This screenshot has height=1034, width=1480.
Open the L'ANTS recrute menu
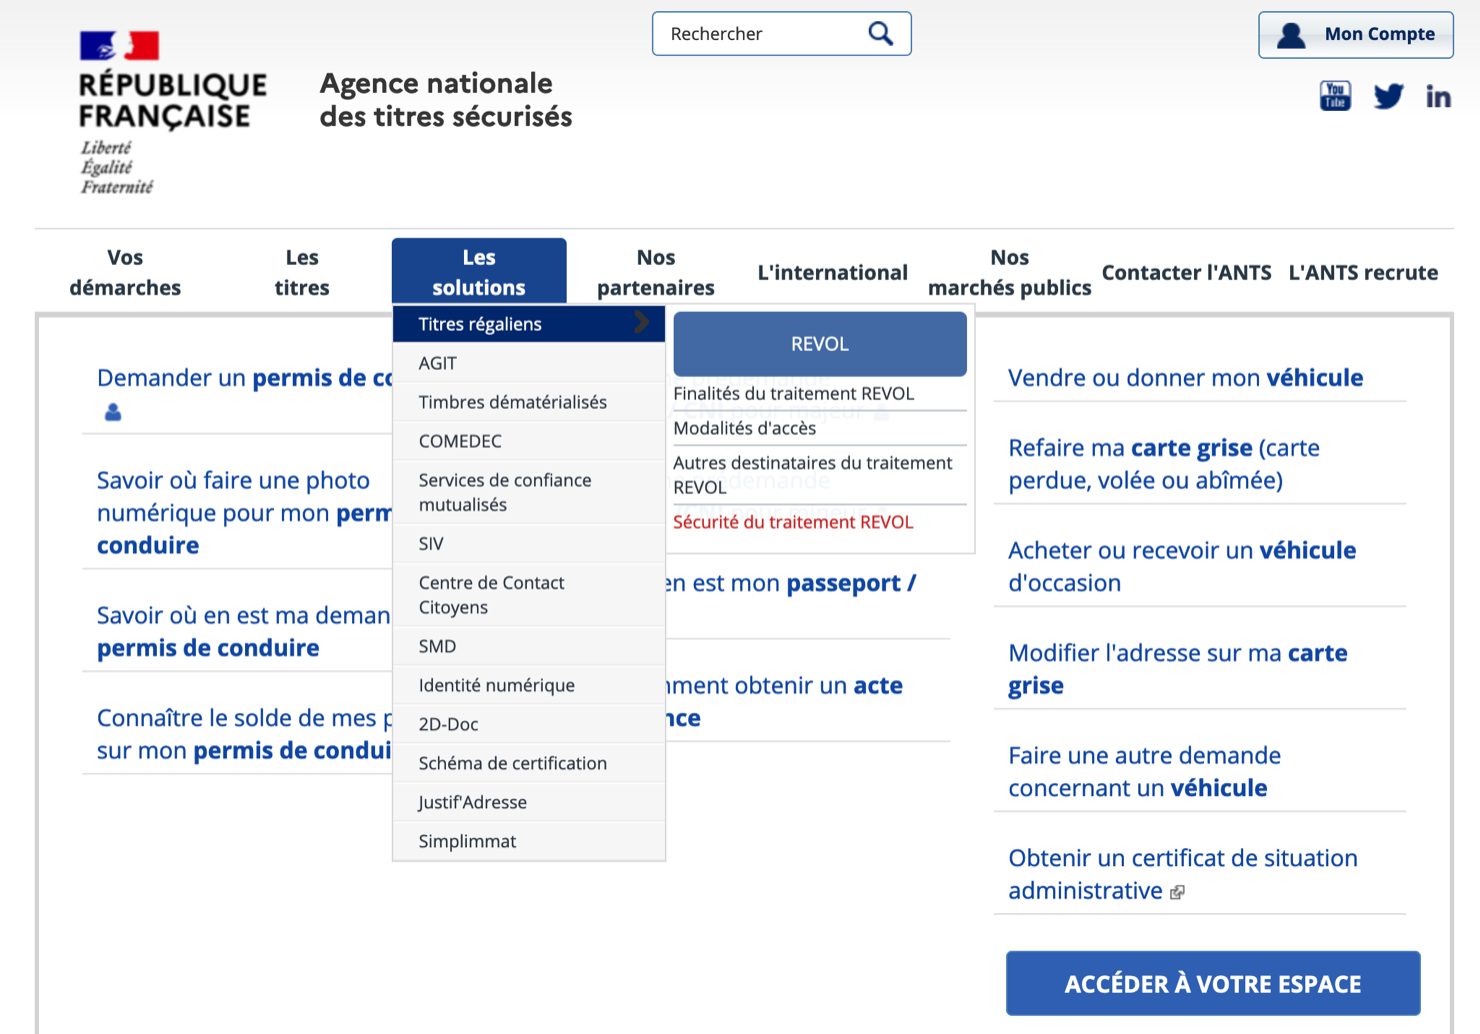pos(1363,272)
